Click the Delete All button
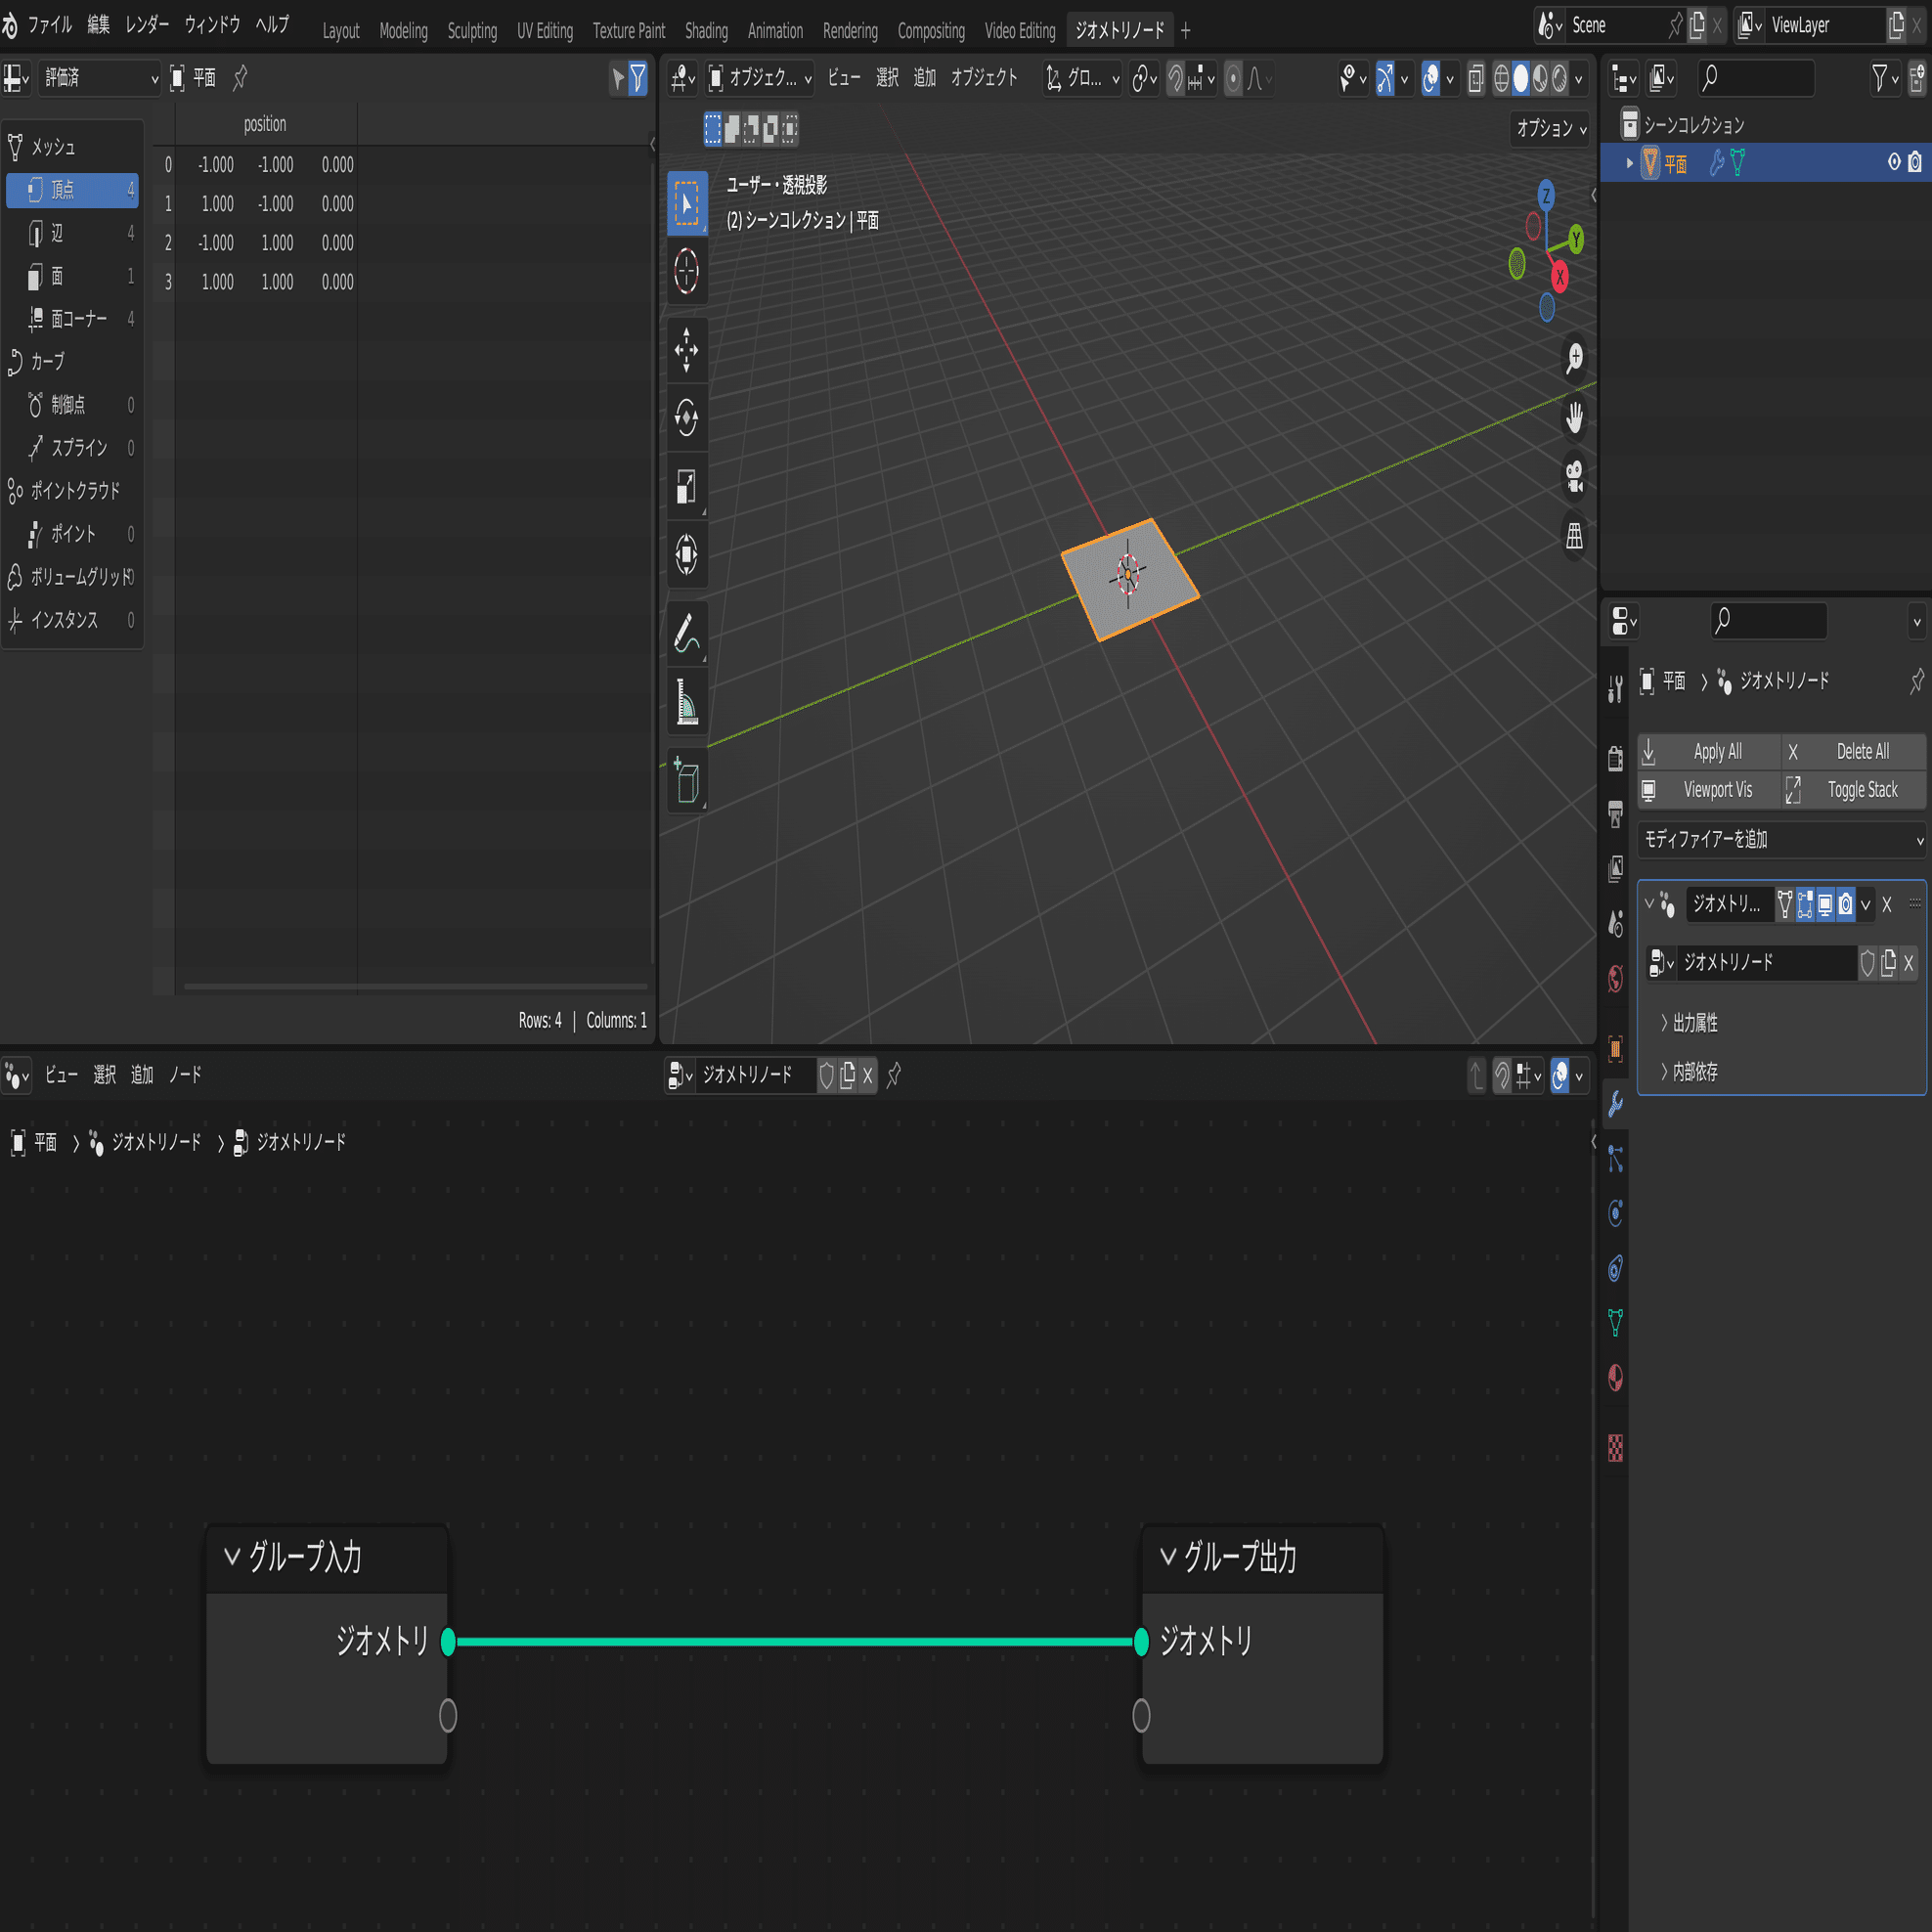Screen dimensions: 1932x1932 coord(1855,751)
